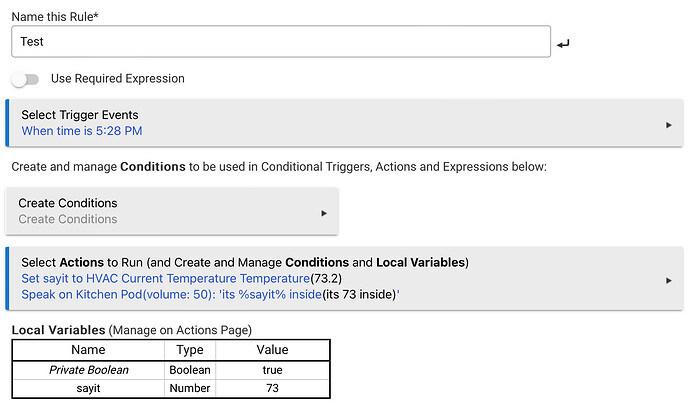Click in the rule name field containing Test

coord(280,42)
